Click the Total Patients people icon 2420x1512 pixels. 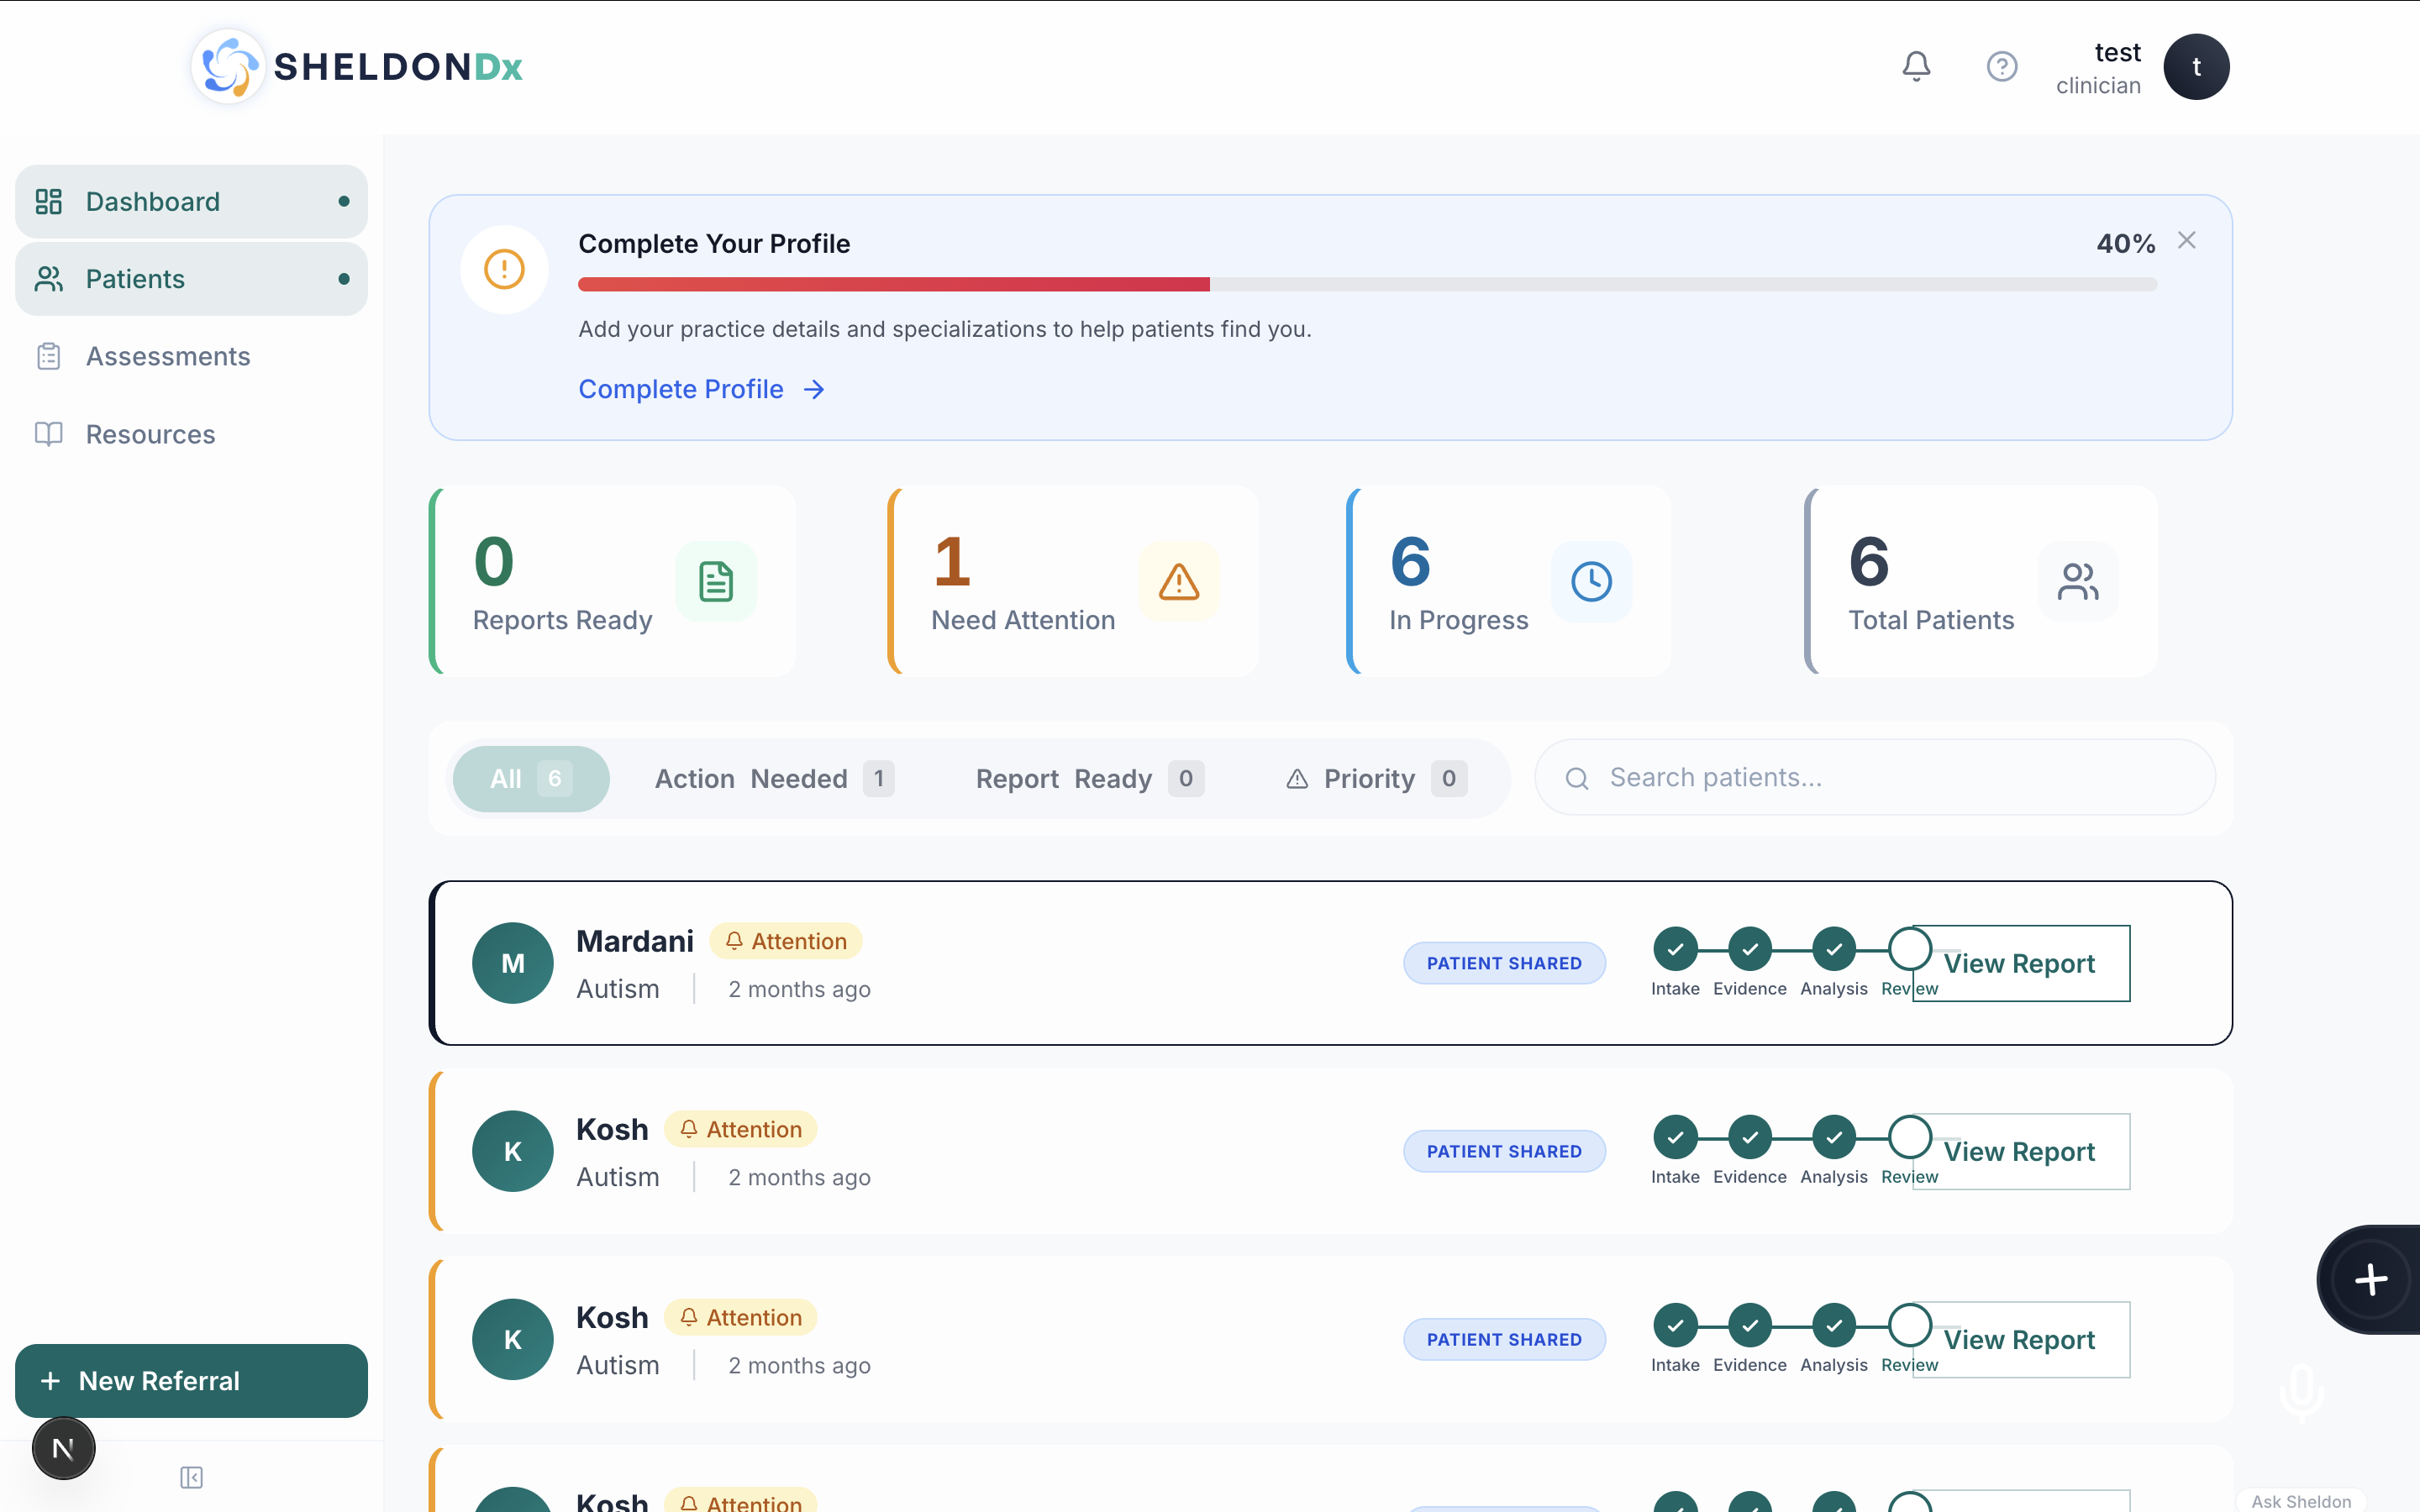point(2078,581)
